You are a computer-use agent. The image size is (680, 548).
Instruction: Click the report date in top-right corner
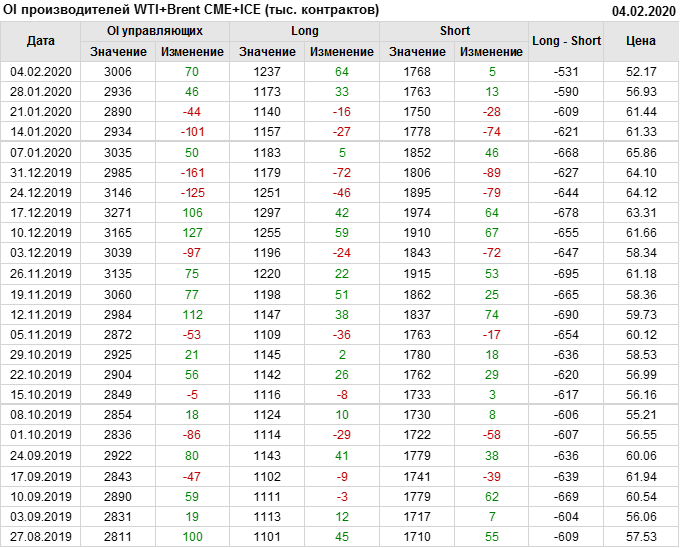[x=643, y=11]
